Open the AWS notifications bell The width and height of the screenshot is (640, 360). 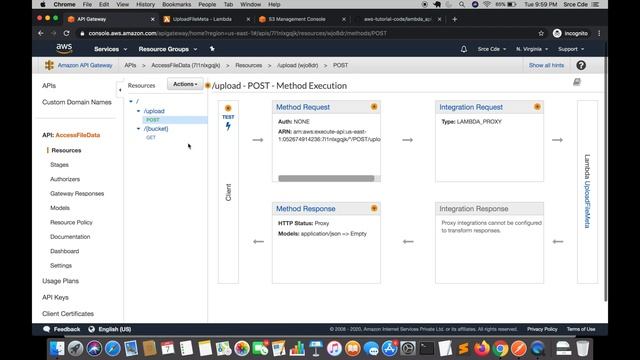[464, 49]
